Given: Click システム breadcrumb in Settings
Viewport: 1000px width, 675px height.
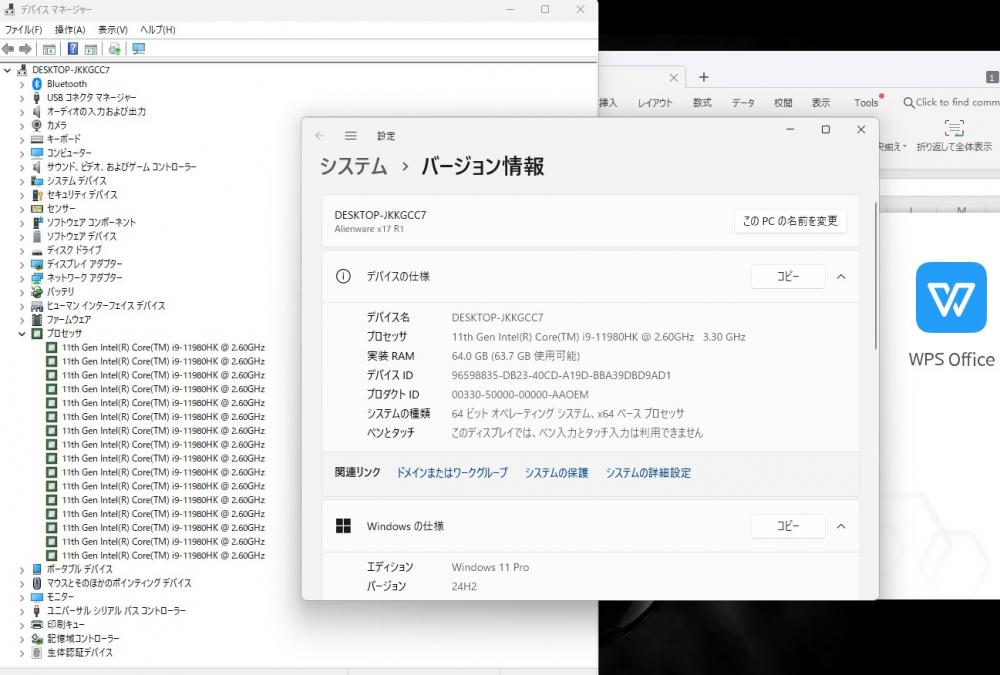Looking at the screenshot, I should (353, 167).
